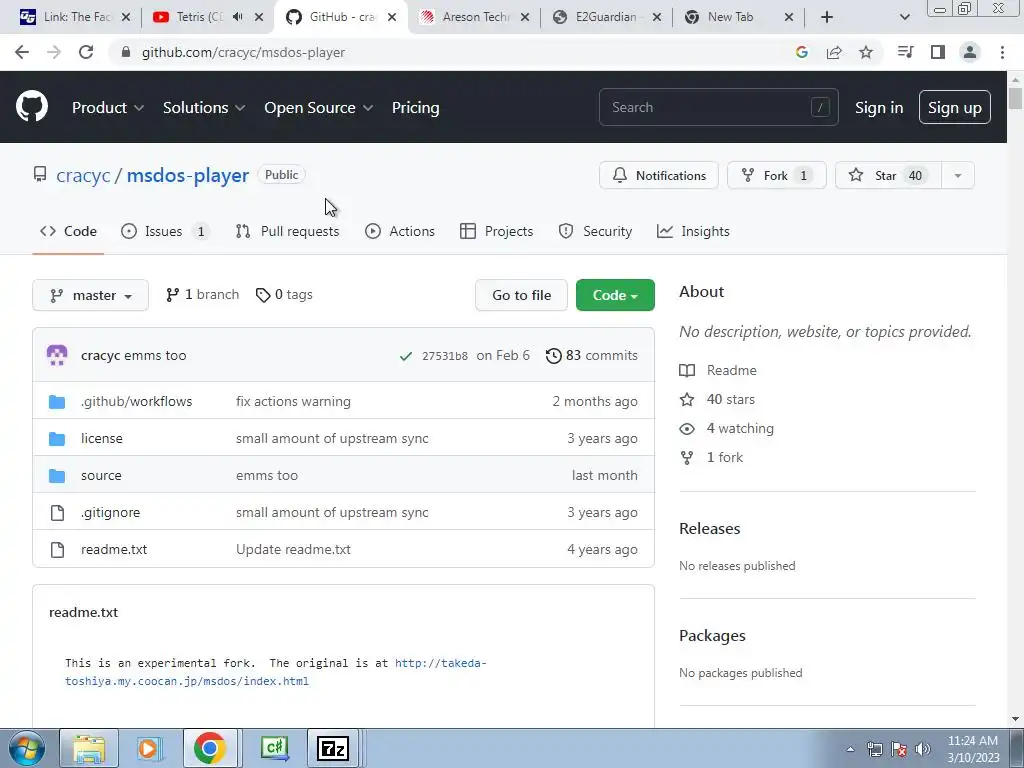
Task: Open the Issues tab
Action: pos(165,231)
